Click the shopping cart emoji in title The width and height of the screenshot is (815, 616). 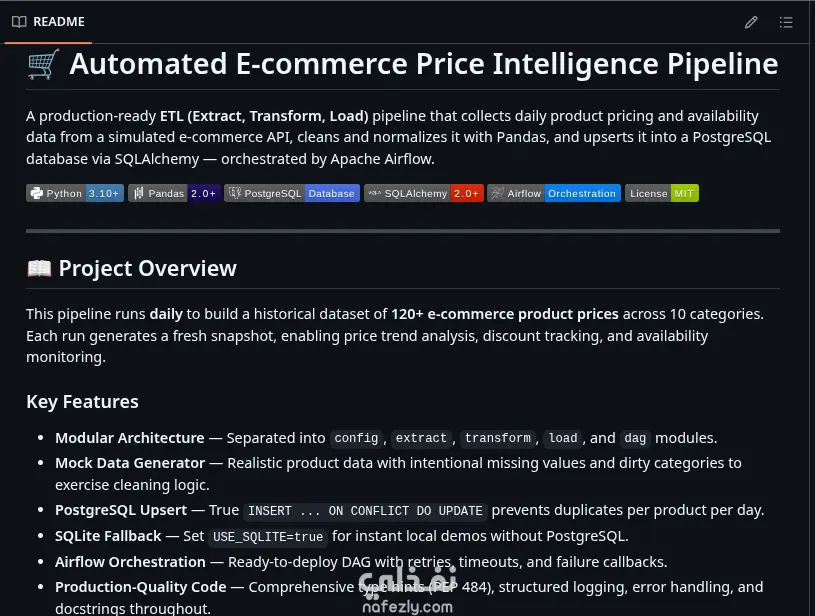click(x=44, y=64)
